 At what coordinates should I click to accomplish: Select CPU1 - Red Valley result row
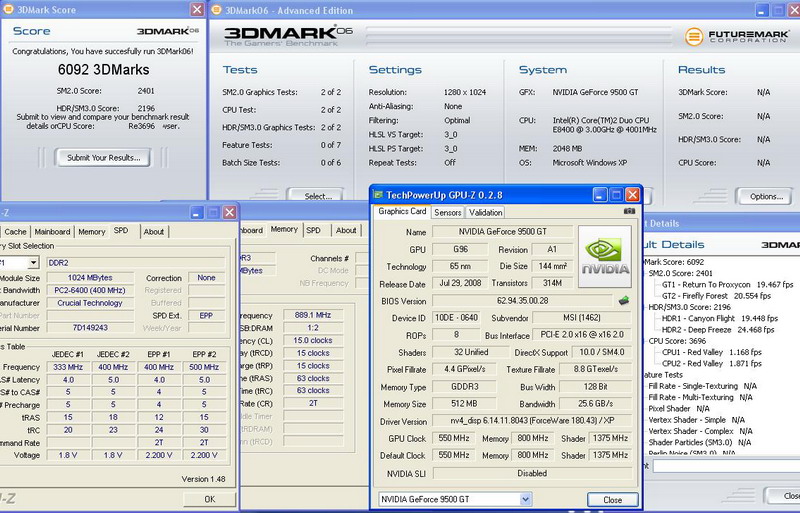(712, 352)
